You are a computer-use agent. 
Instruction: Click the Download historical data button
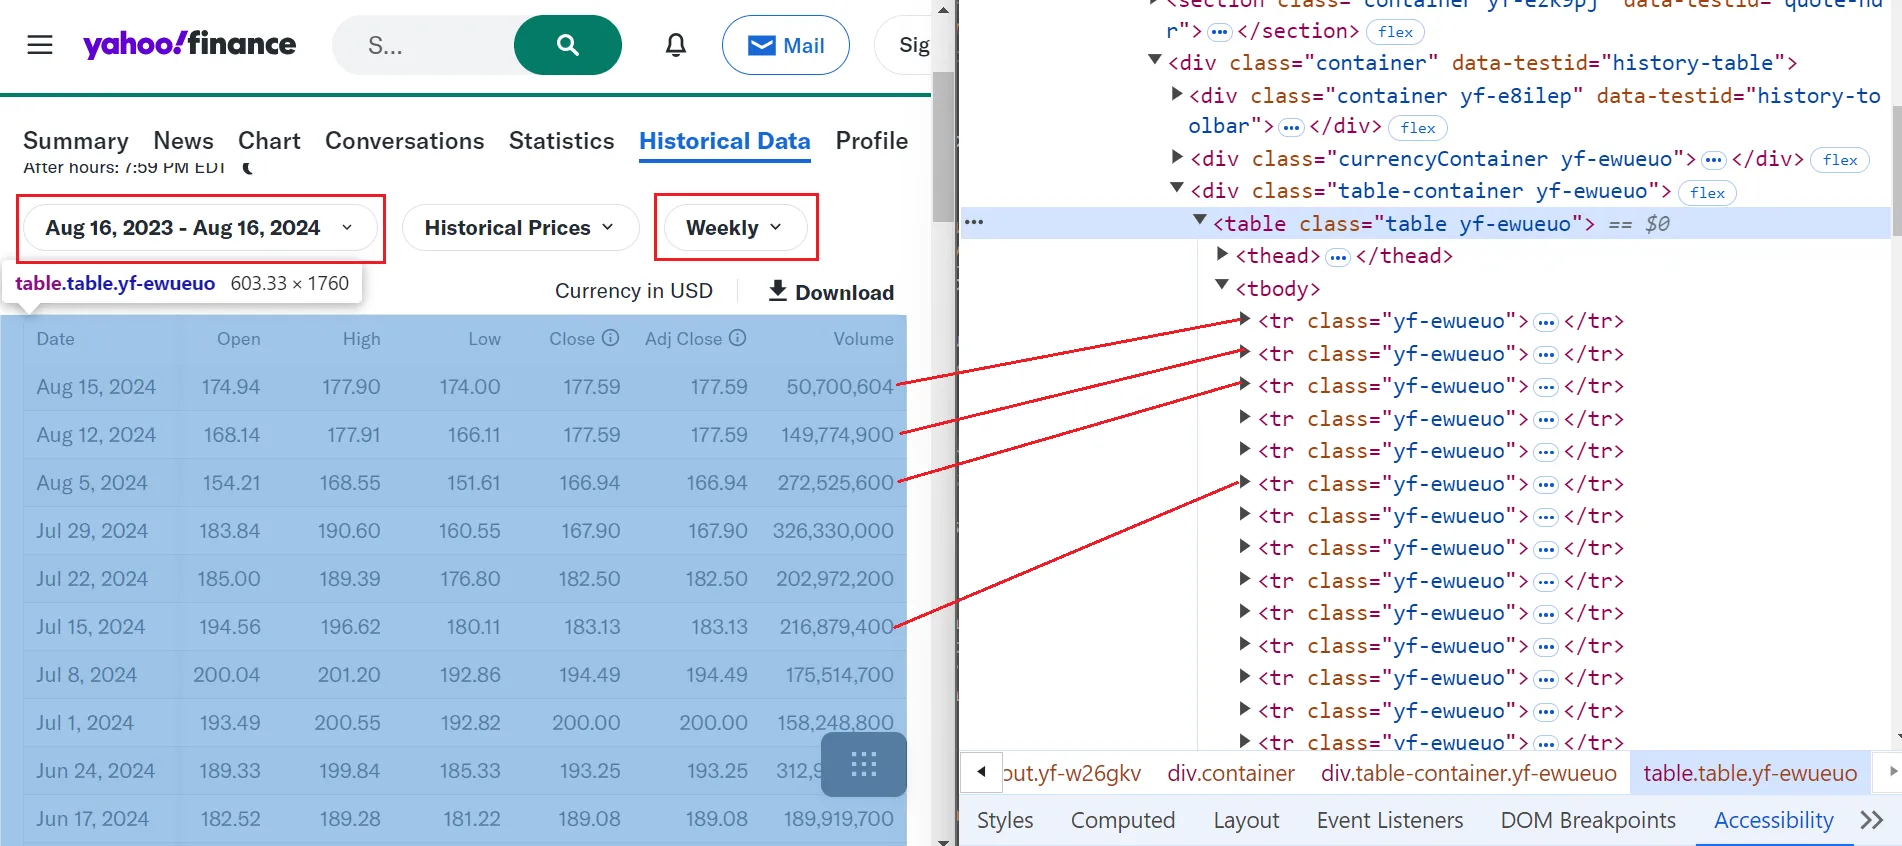pos(831,292)
